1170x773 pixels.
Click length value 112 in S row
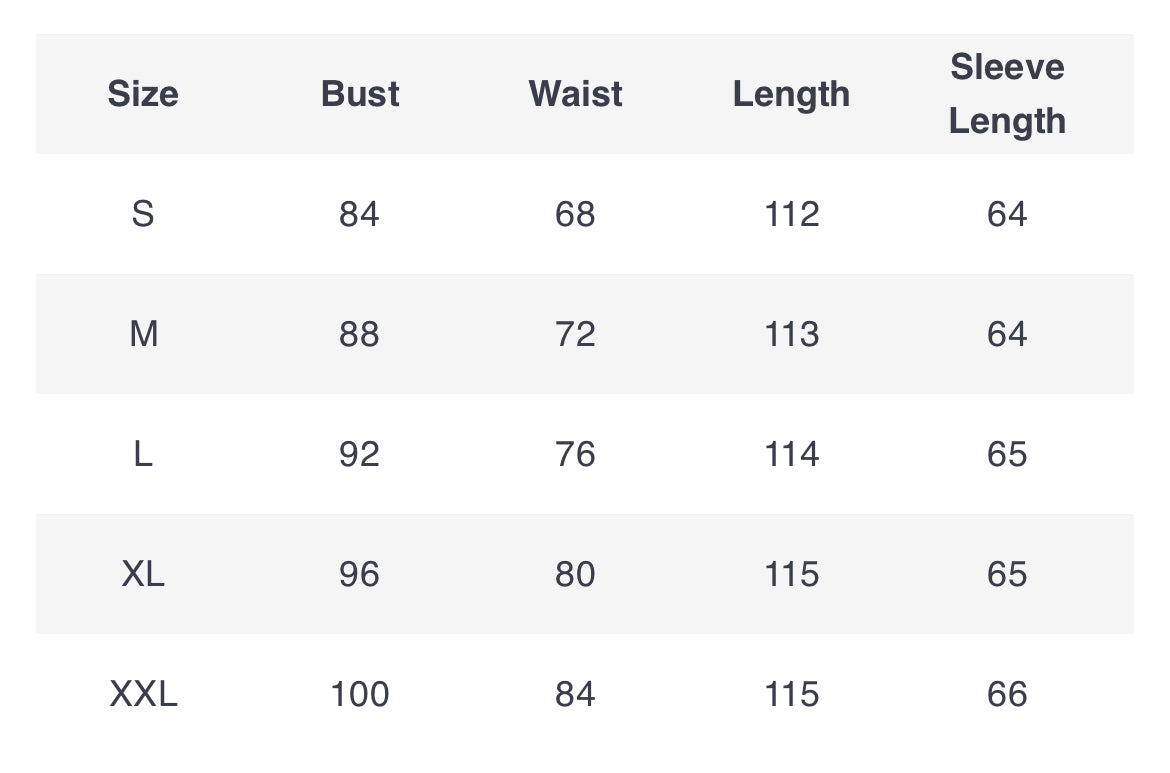click(x=792, y=214)
